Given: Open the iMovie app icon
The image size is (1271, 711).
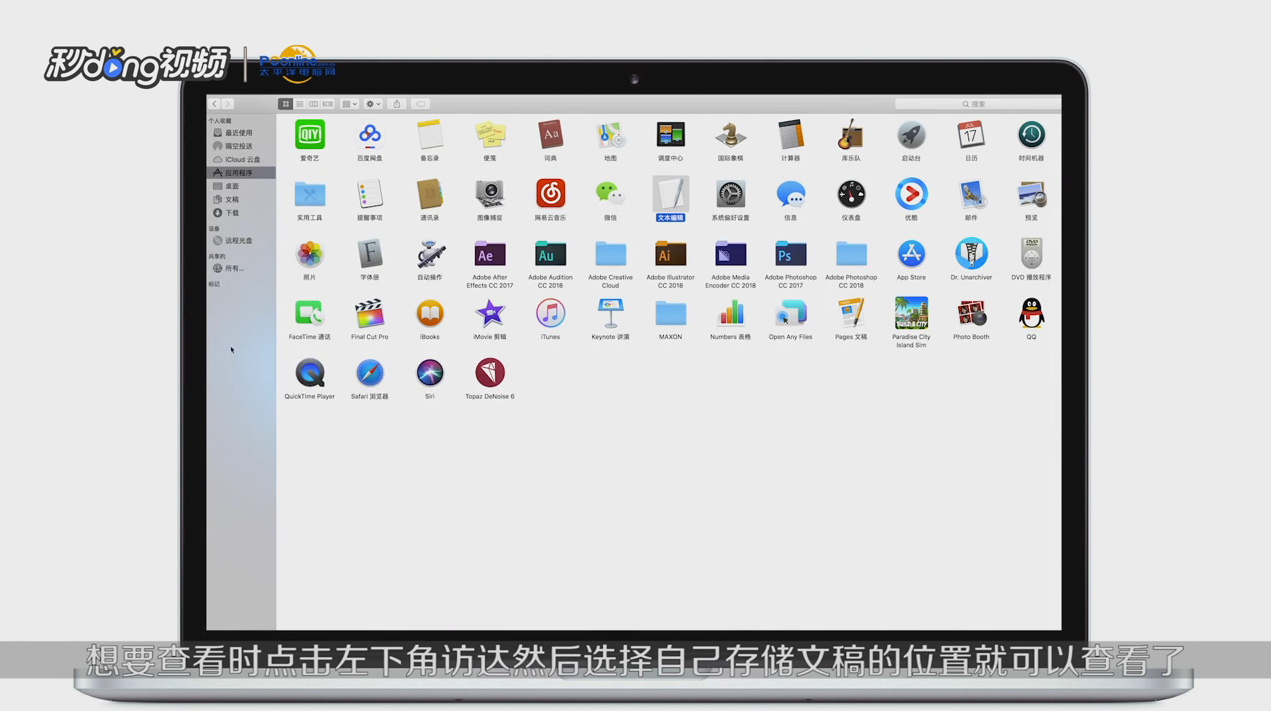Looking at the screenshot, I should coord(490,313).
